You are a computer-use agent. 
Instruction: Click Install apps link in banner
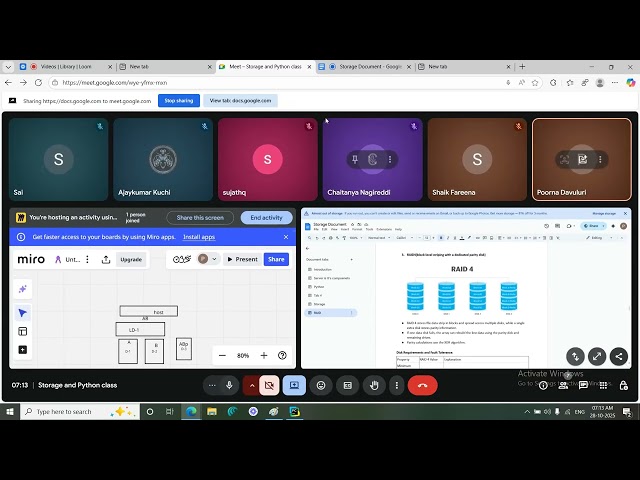199,237
